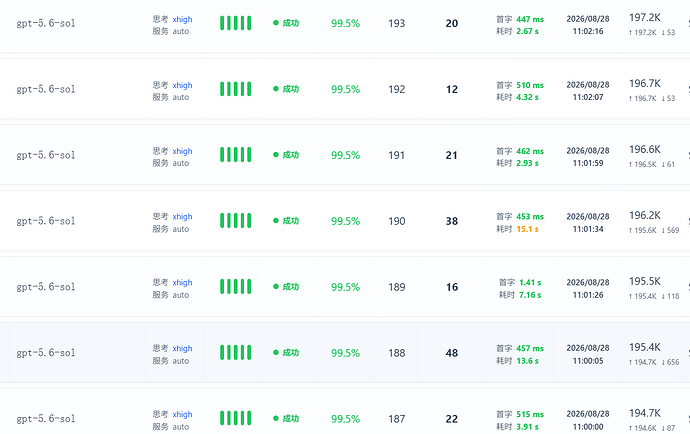Click the green bars indicator in row 190

coord(235,221)
